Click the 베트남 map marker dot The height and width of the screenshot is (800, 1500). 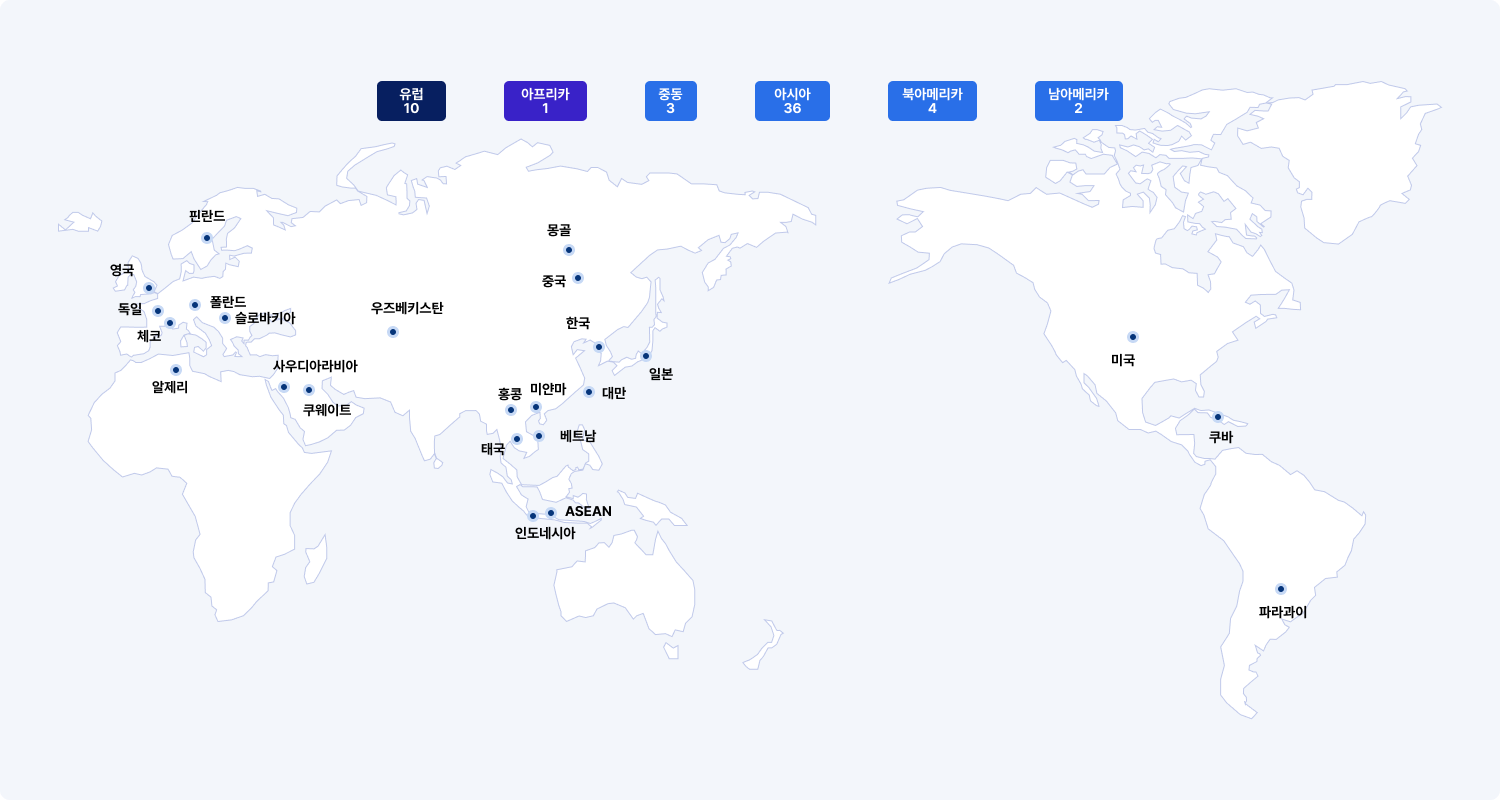[539, 436]
